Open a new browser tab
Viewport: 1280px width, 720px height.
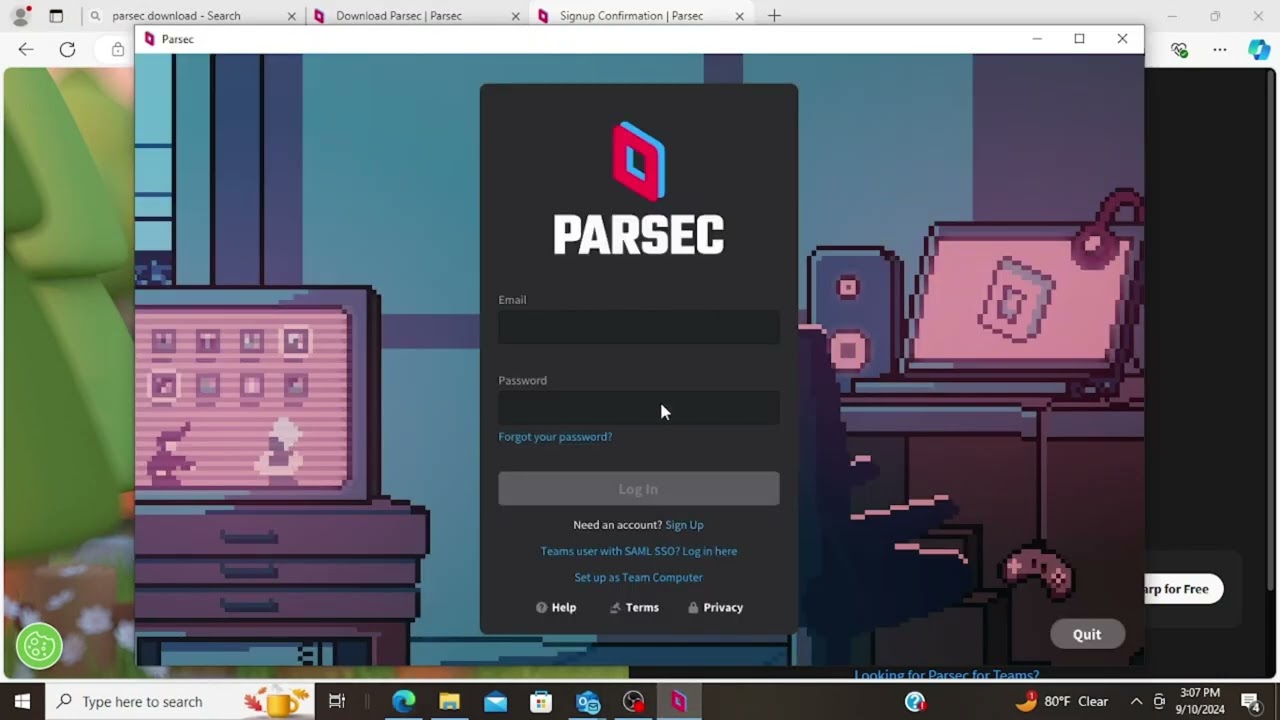774,16
